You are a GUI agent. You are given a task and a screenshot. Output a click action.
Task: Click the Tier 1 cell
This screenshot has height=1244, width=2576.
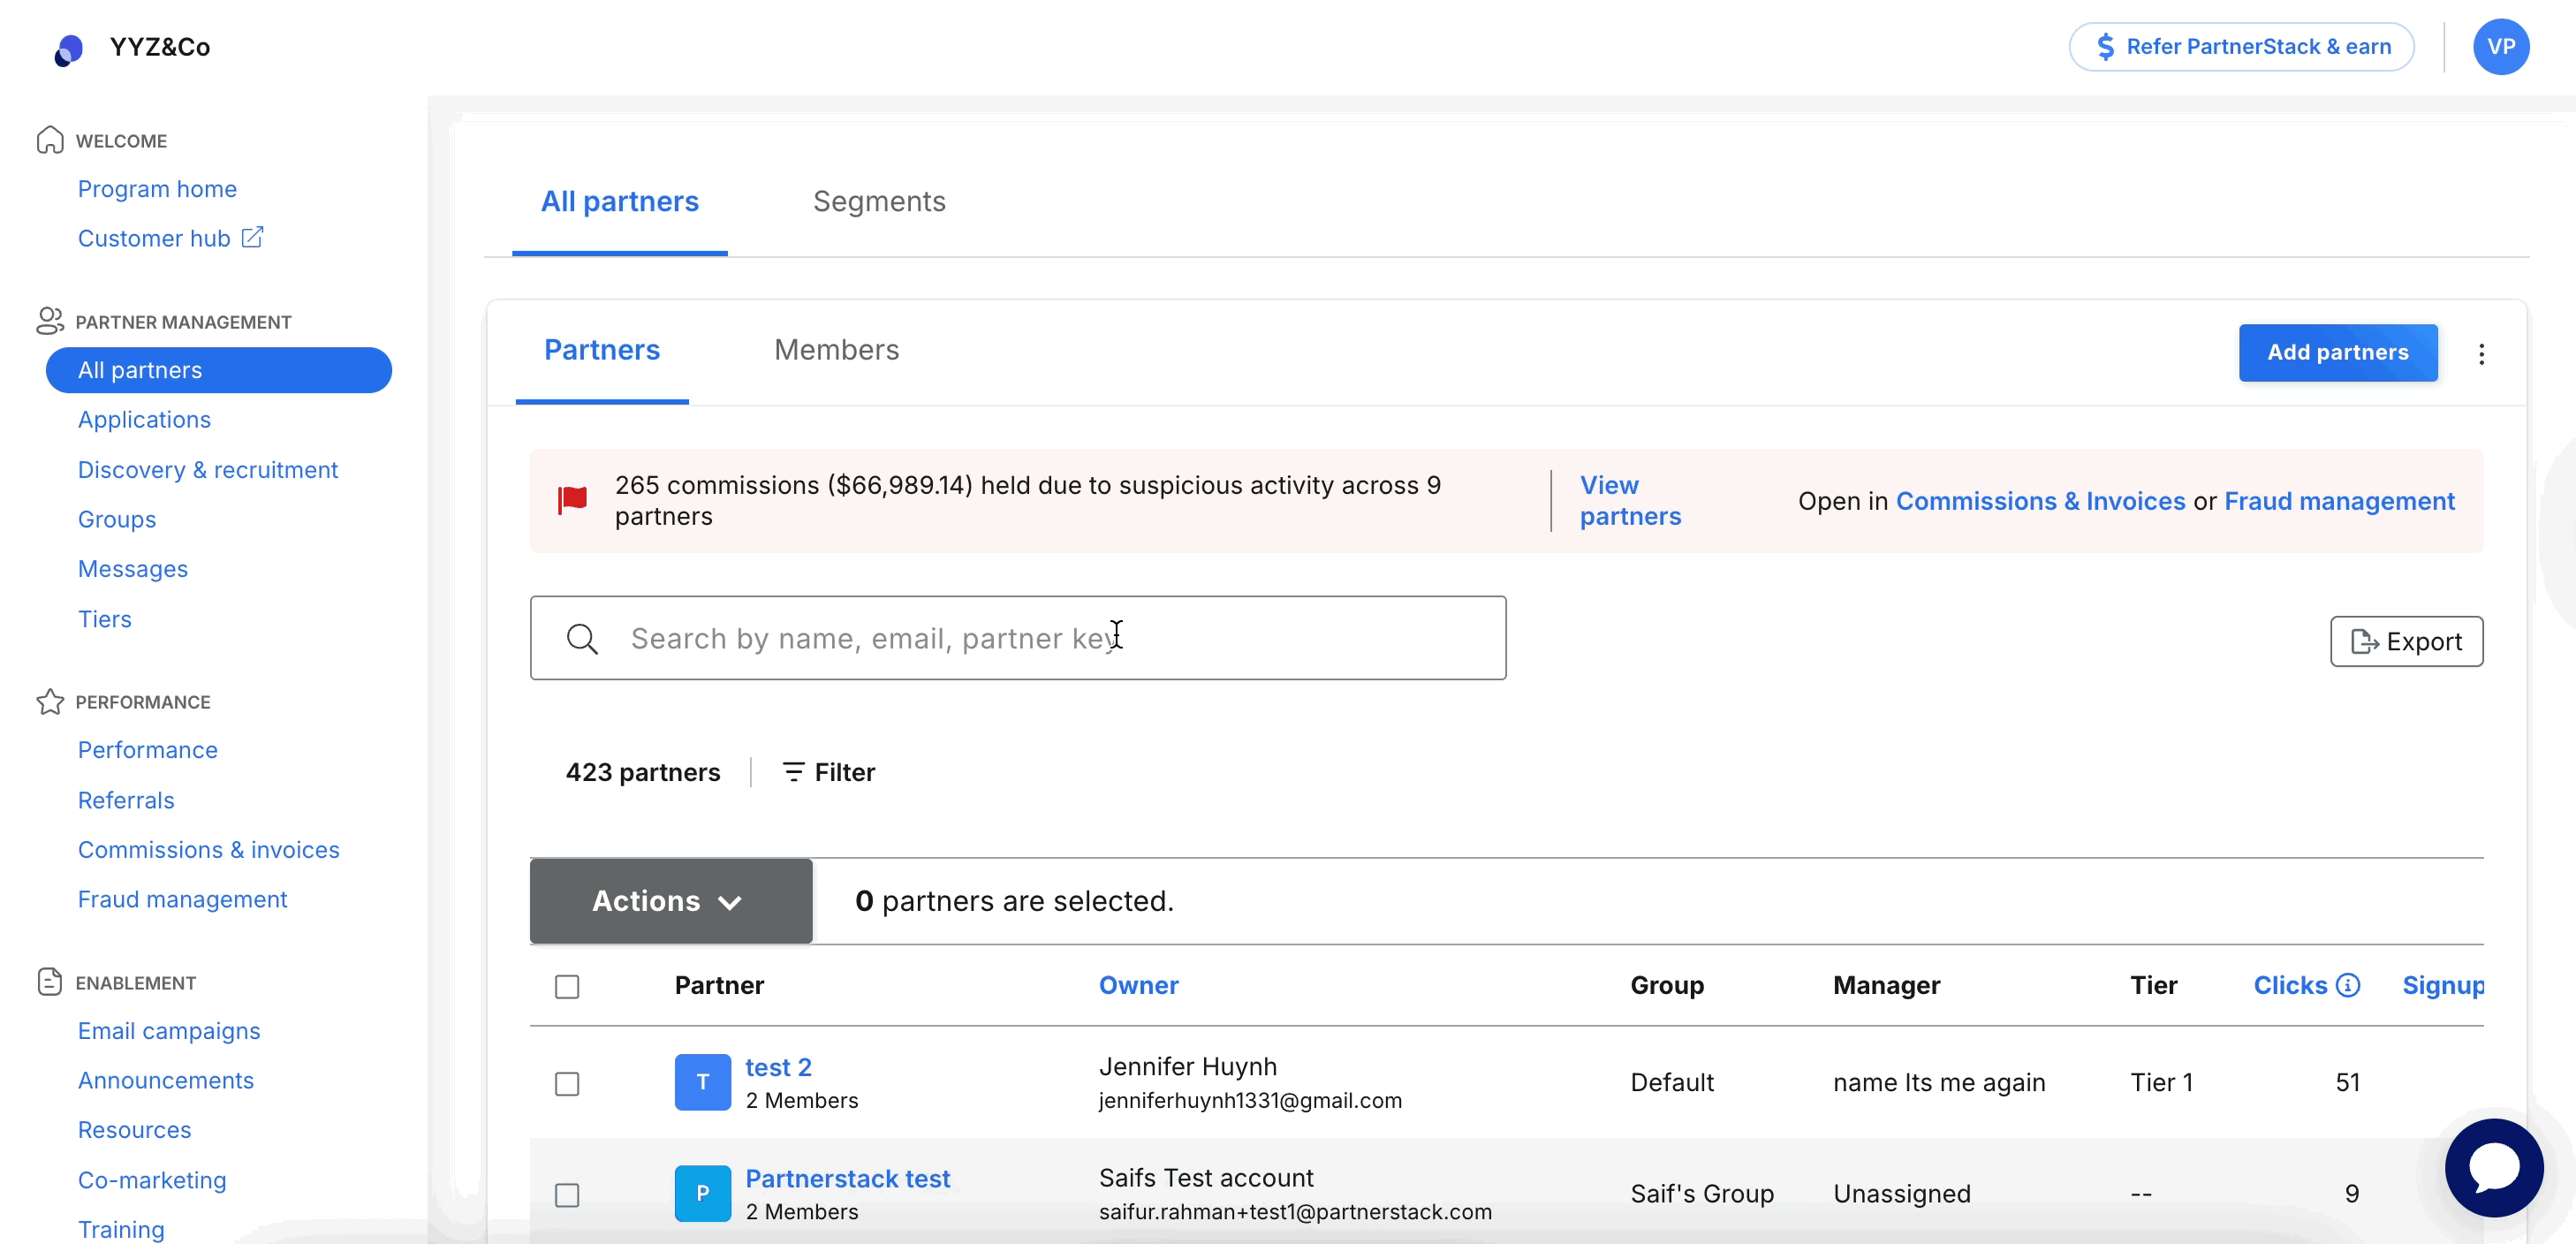click(2161, 1082)
